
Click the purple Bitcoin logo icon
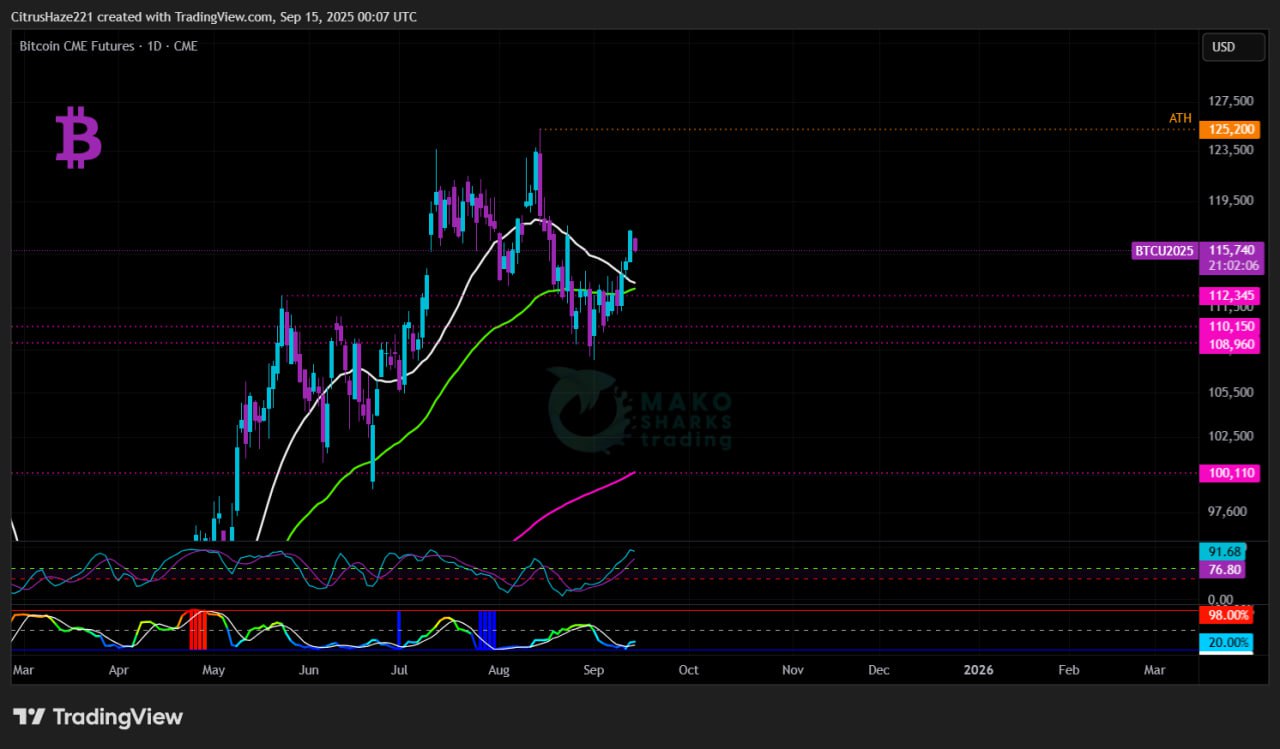click(x=78, y=139)
